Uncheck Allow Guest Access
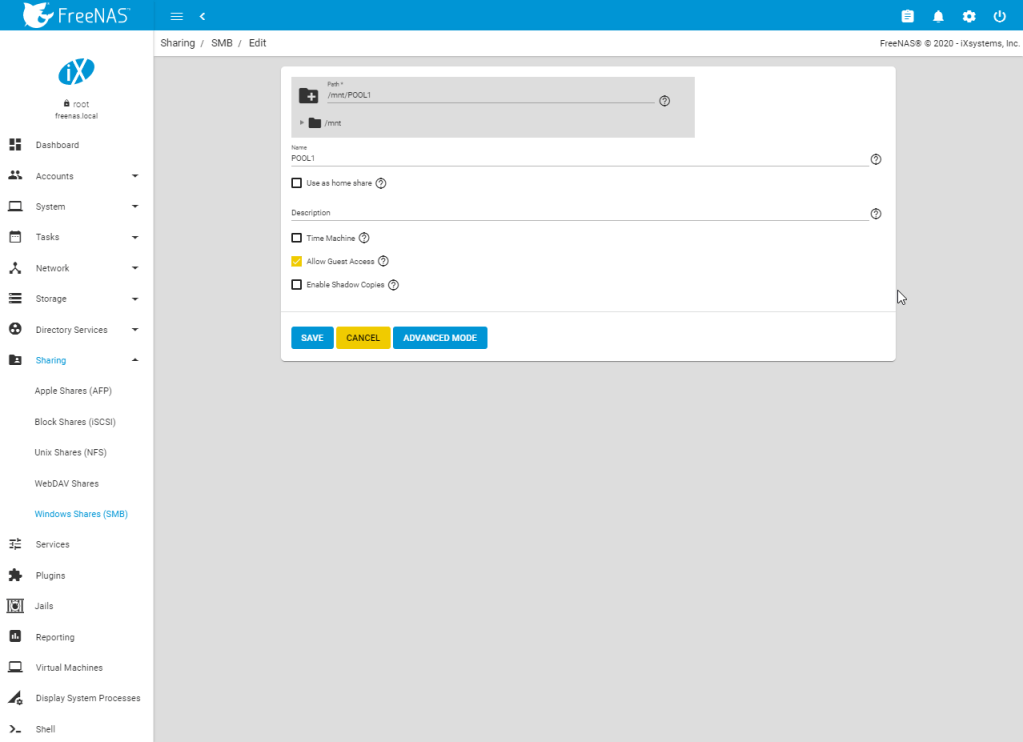1023x742 pixels. coord(296,261)
